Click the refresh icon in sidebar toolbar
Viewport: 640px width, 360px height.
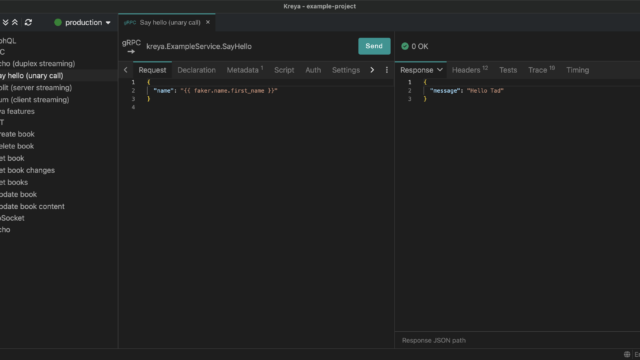[x=28, y=22]
